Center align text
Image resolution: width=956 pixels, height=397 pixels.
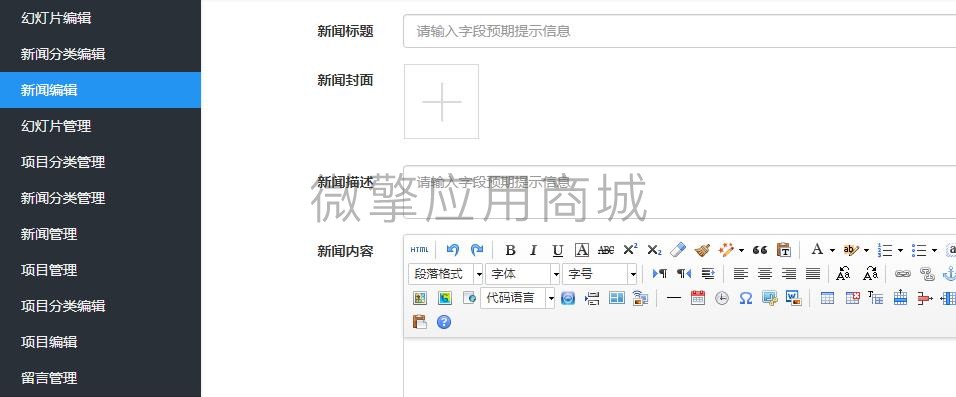coord(765,274)
